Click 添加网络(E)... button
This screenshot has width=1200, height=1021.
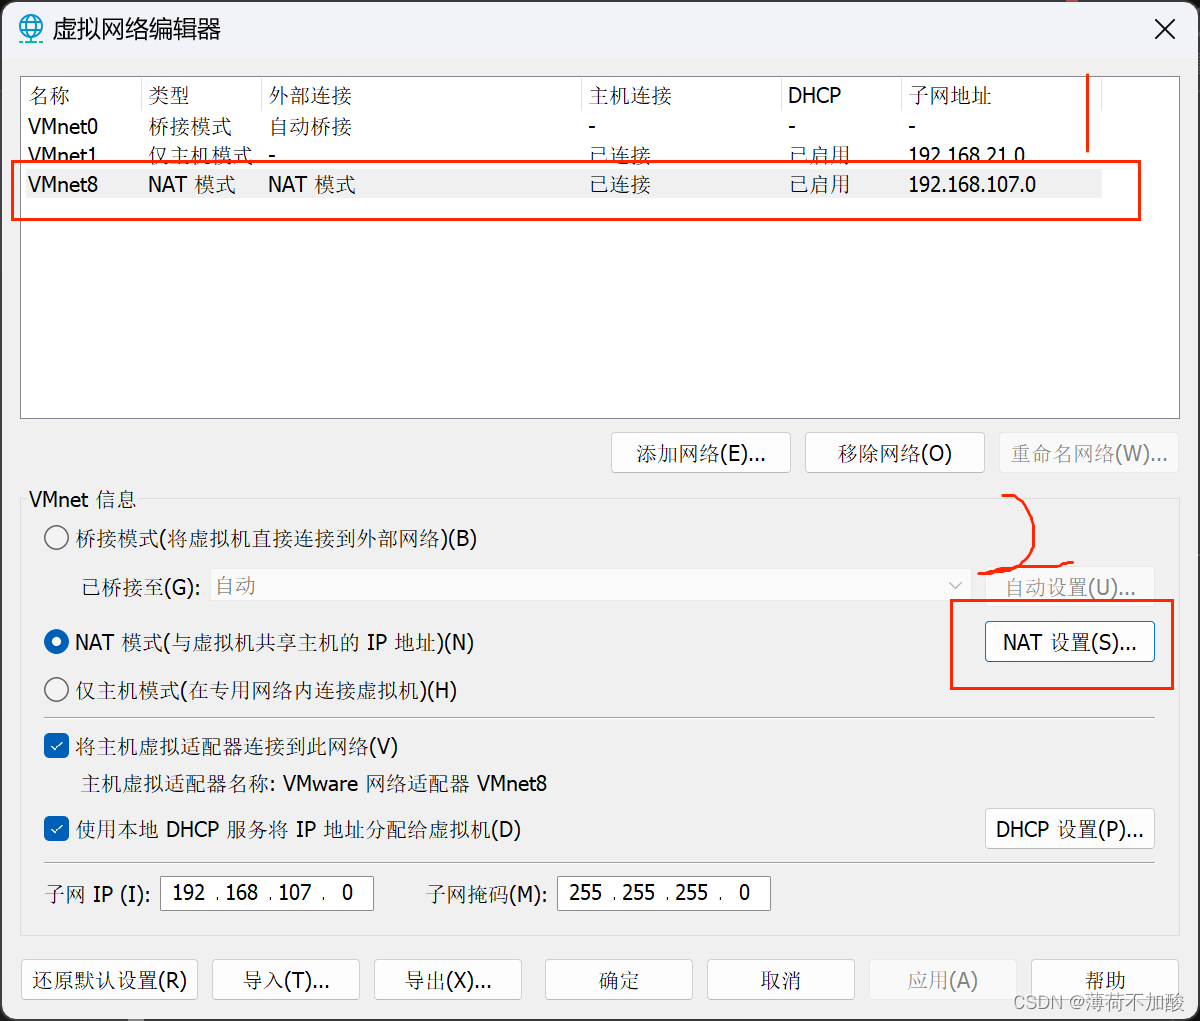701,453
